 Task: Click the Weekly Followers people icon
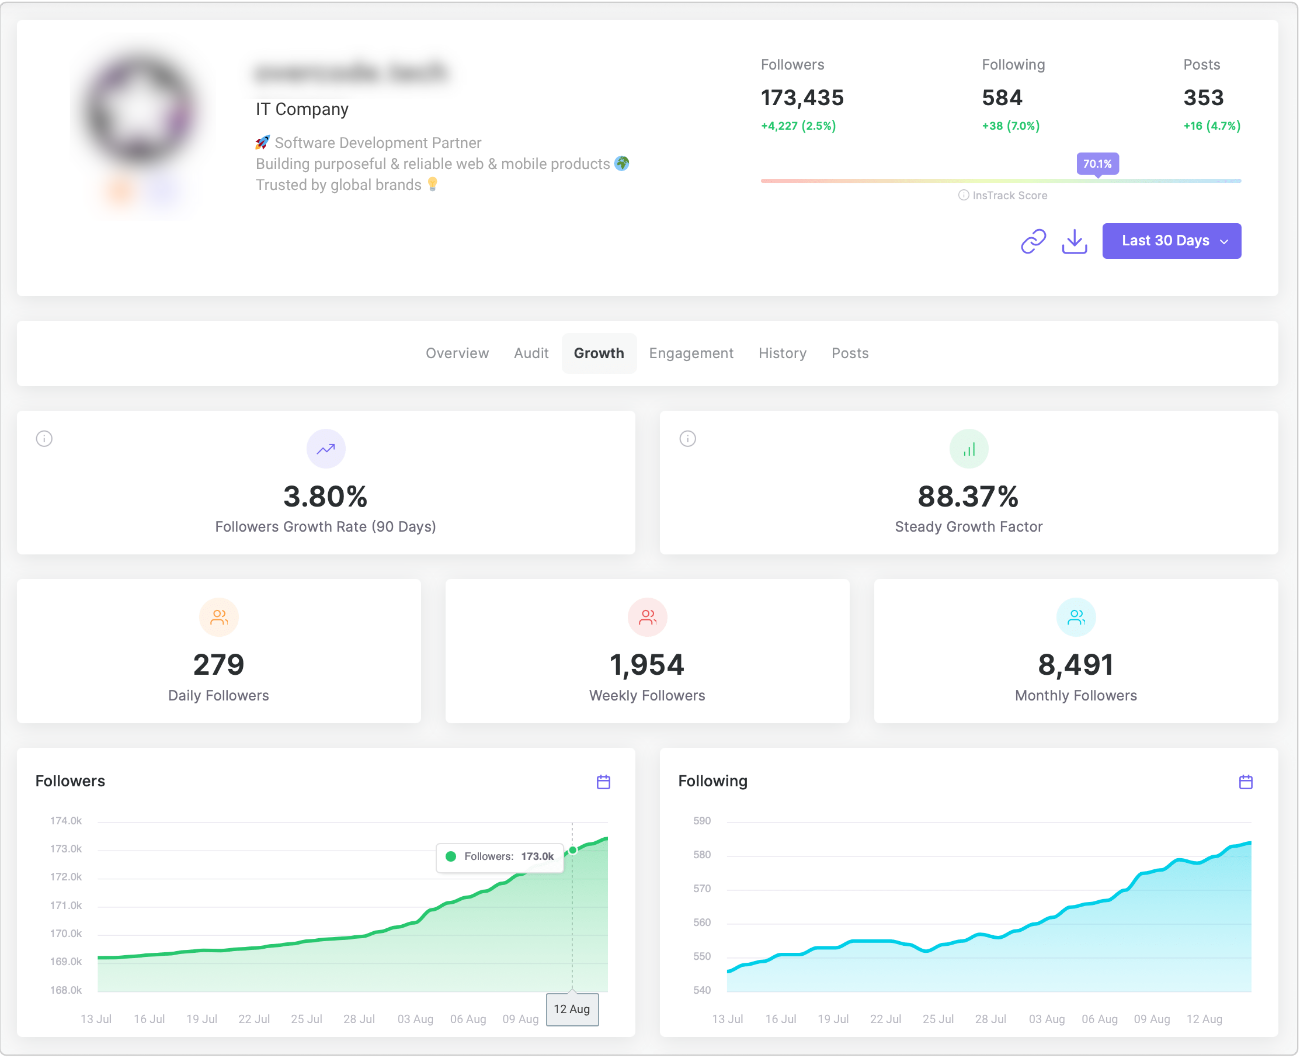click(647, 618)
